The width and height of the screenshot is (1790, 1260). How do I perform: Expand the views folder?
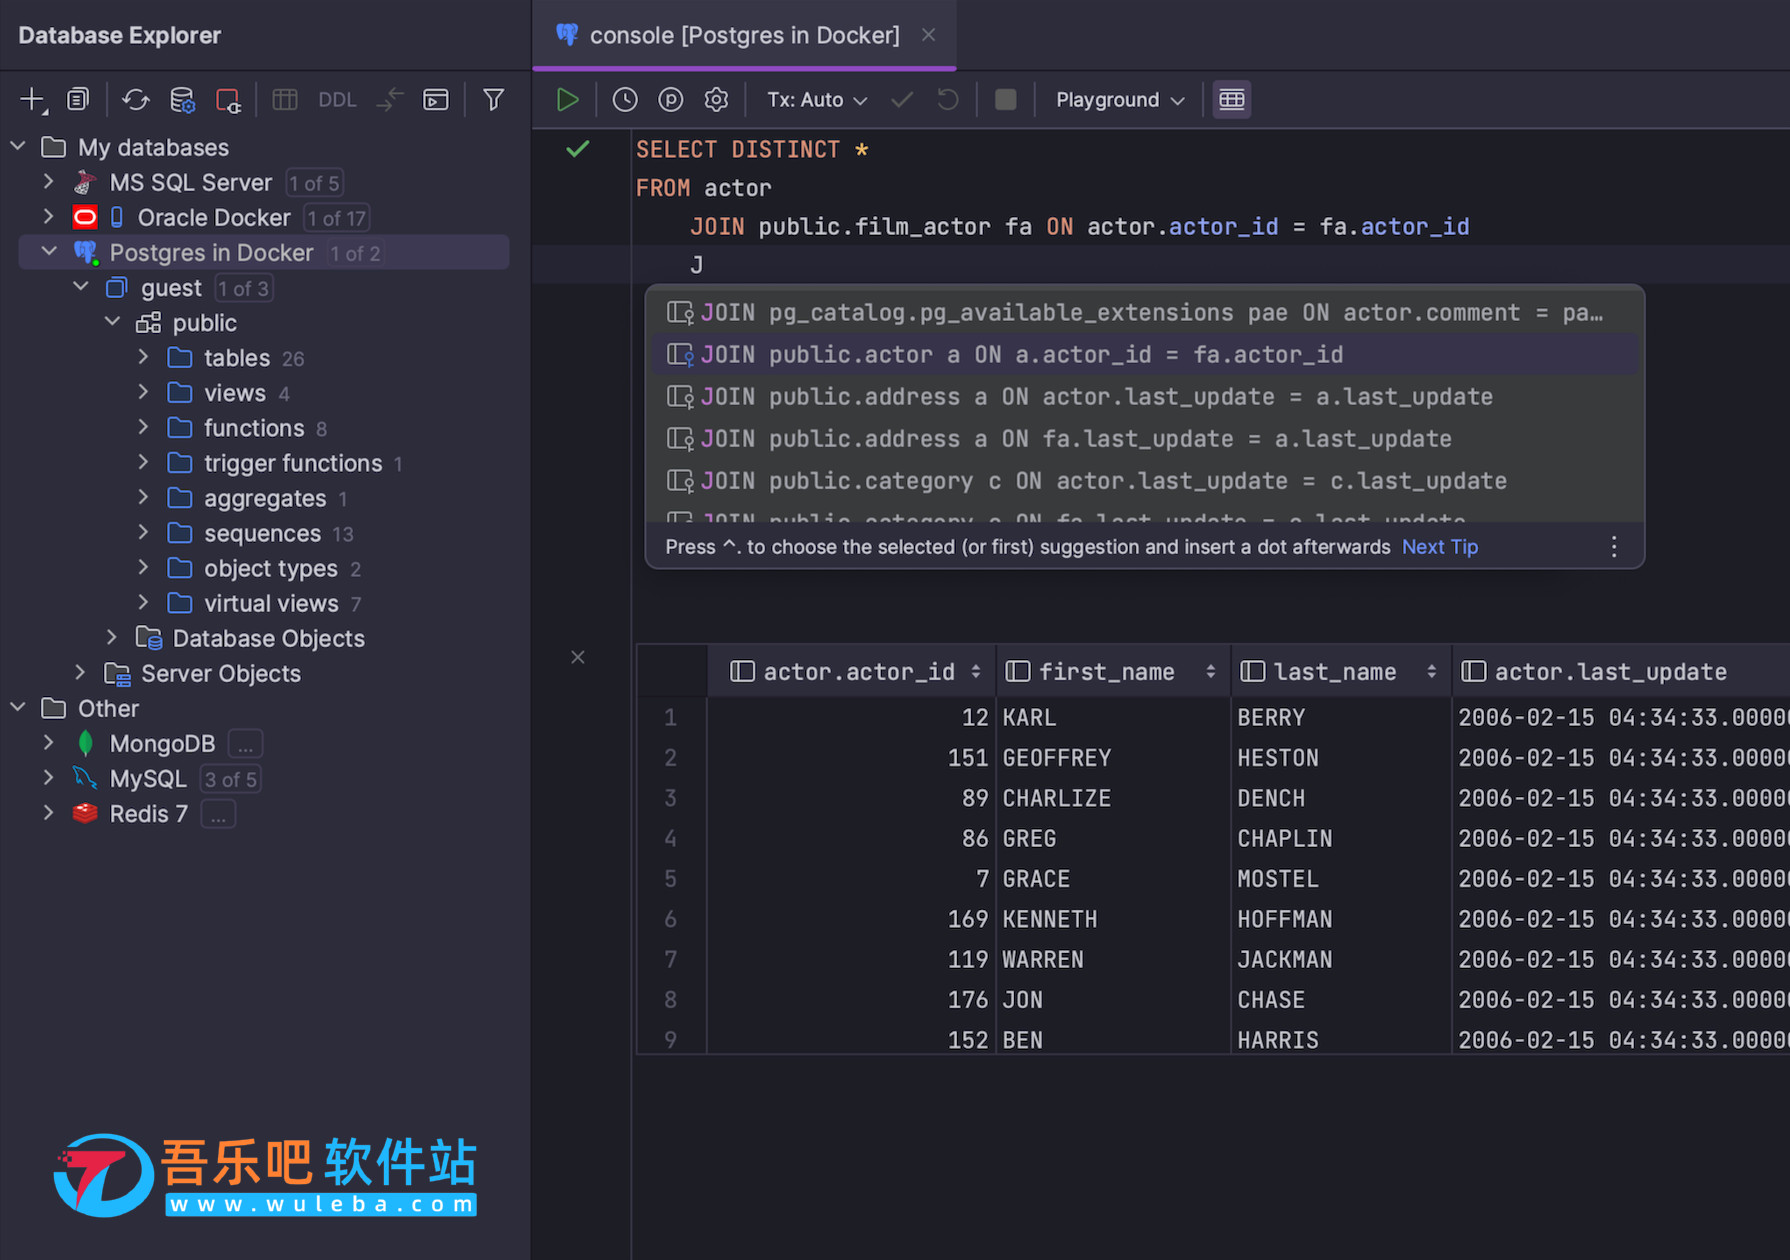(x=143, y=392)
